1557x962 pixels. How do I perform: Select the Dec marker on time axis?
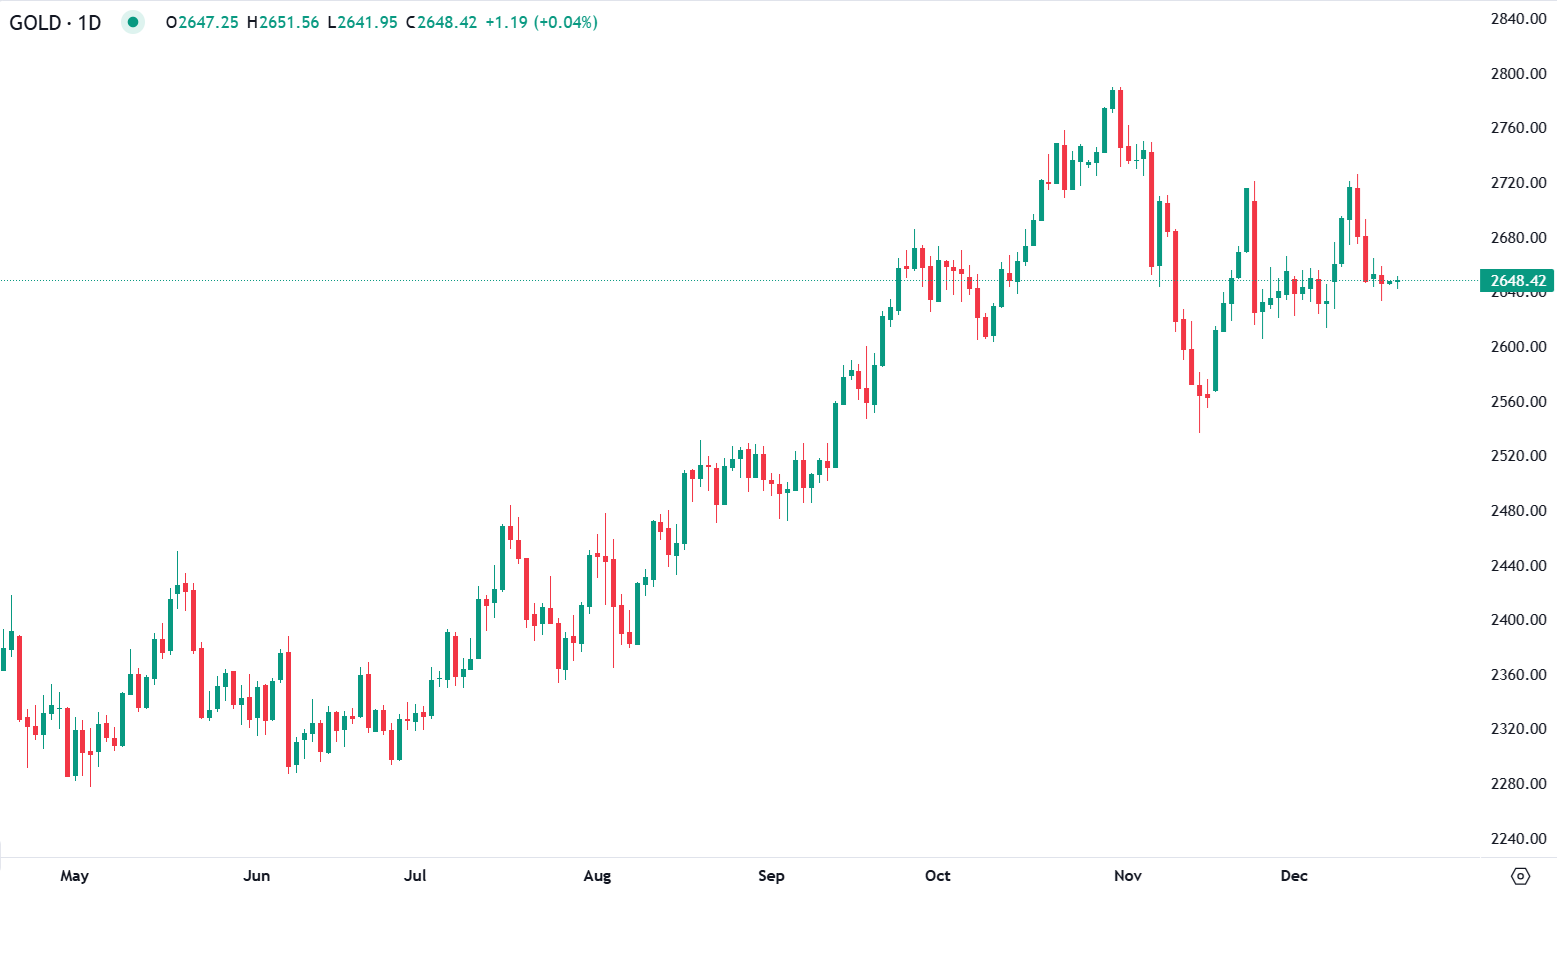(1294, 876)
